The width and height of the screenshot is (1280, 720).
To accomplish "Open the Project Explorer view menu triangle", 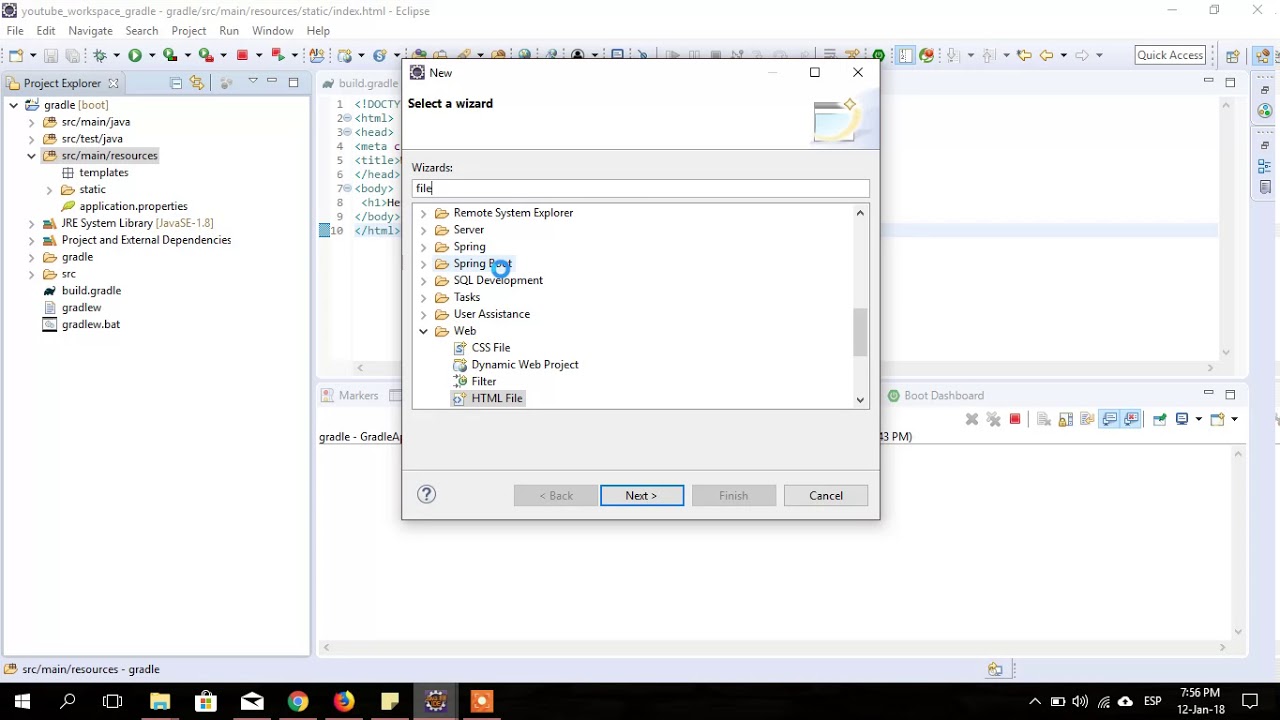I will [x=253, y=81].
